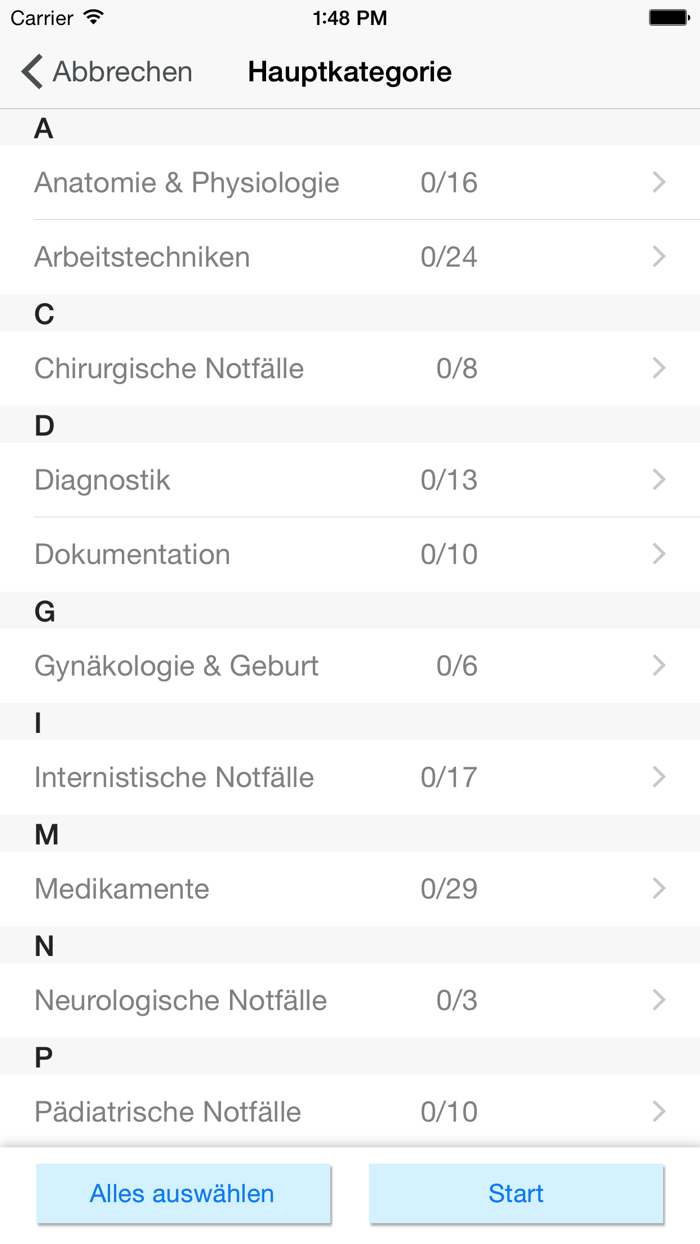Tap the Hauptkategorie title
Screen dimensions: 700x1244
[x=349, y=71]
